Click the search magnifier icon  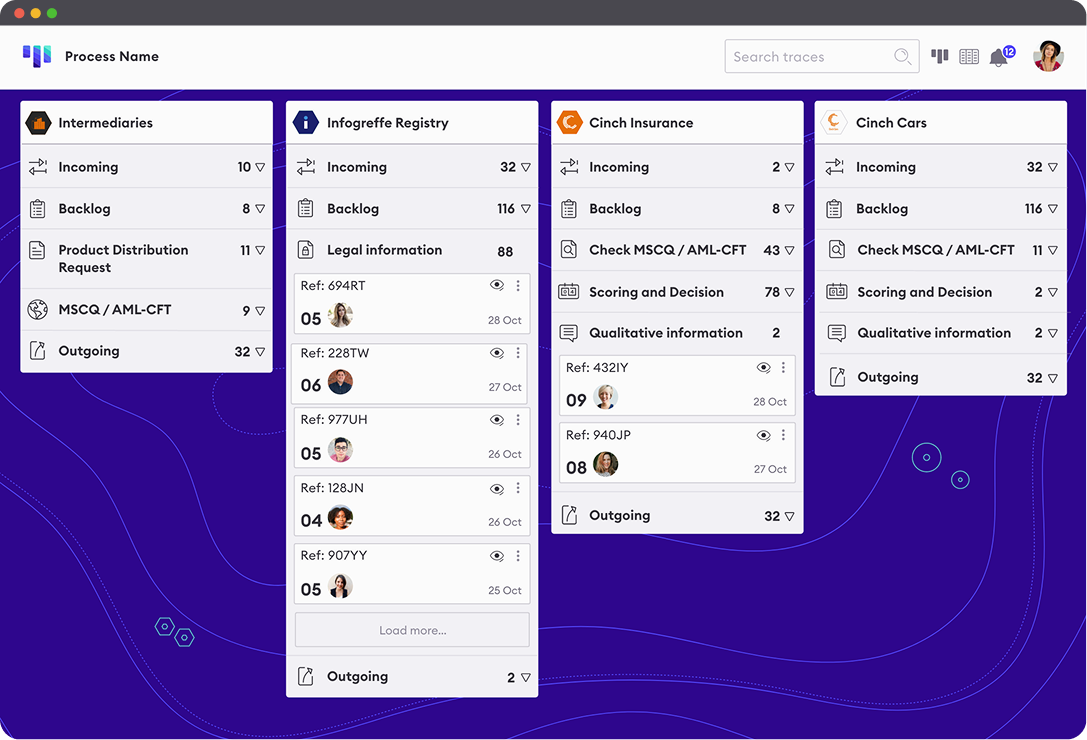(902, 56)
